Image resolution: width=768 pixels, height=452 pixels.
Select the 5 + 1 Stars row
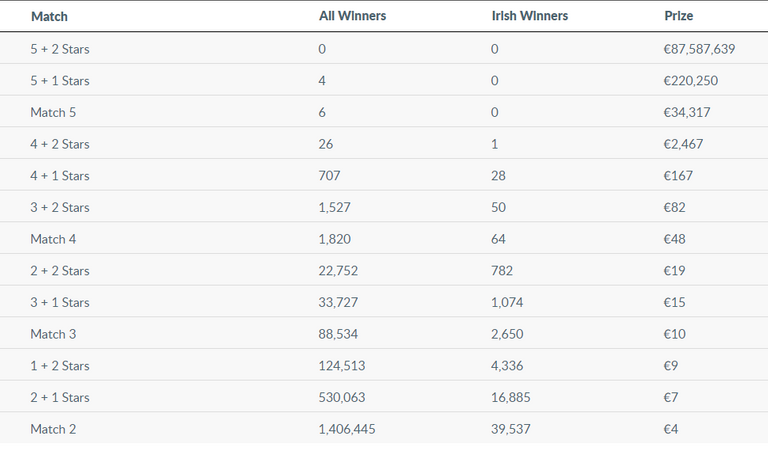pos(384,80)
